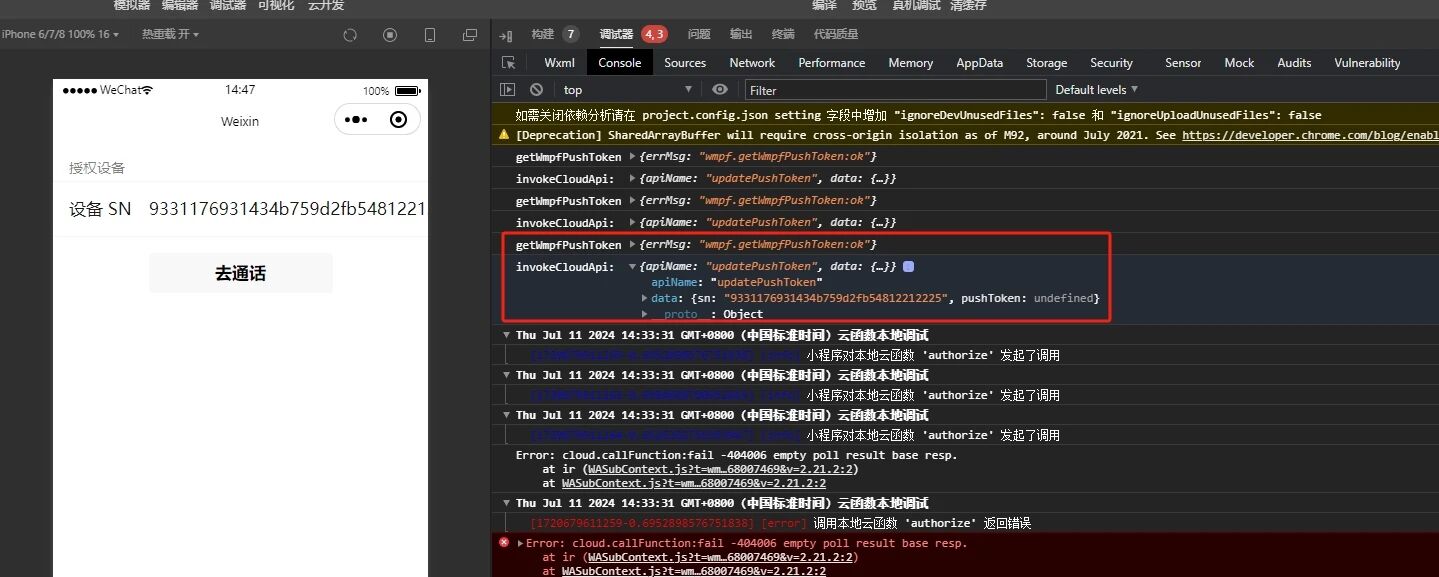1439x577 pixels.
Task: Expand the red Error cloud.callFunction entry
Action: point(520,543)
